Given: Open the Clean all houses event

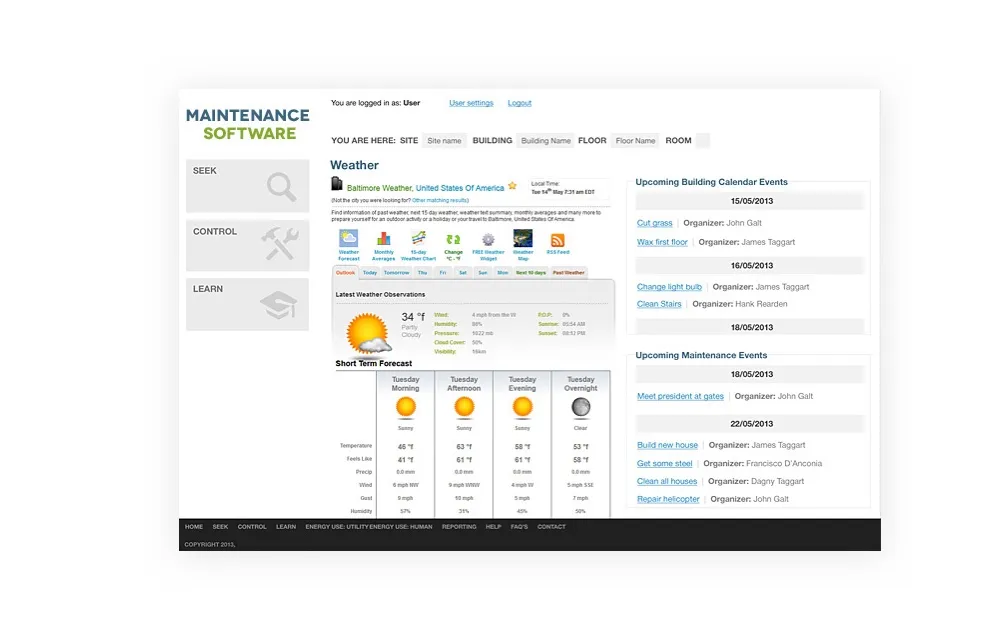Looking at the screenshot, I should coord(667,482).
